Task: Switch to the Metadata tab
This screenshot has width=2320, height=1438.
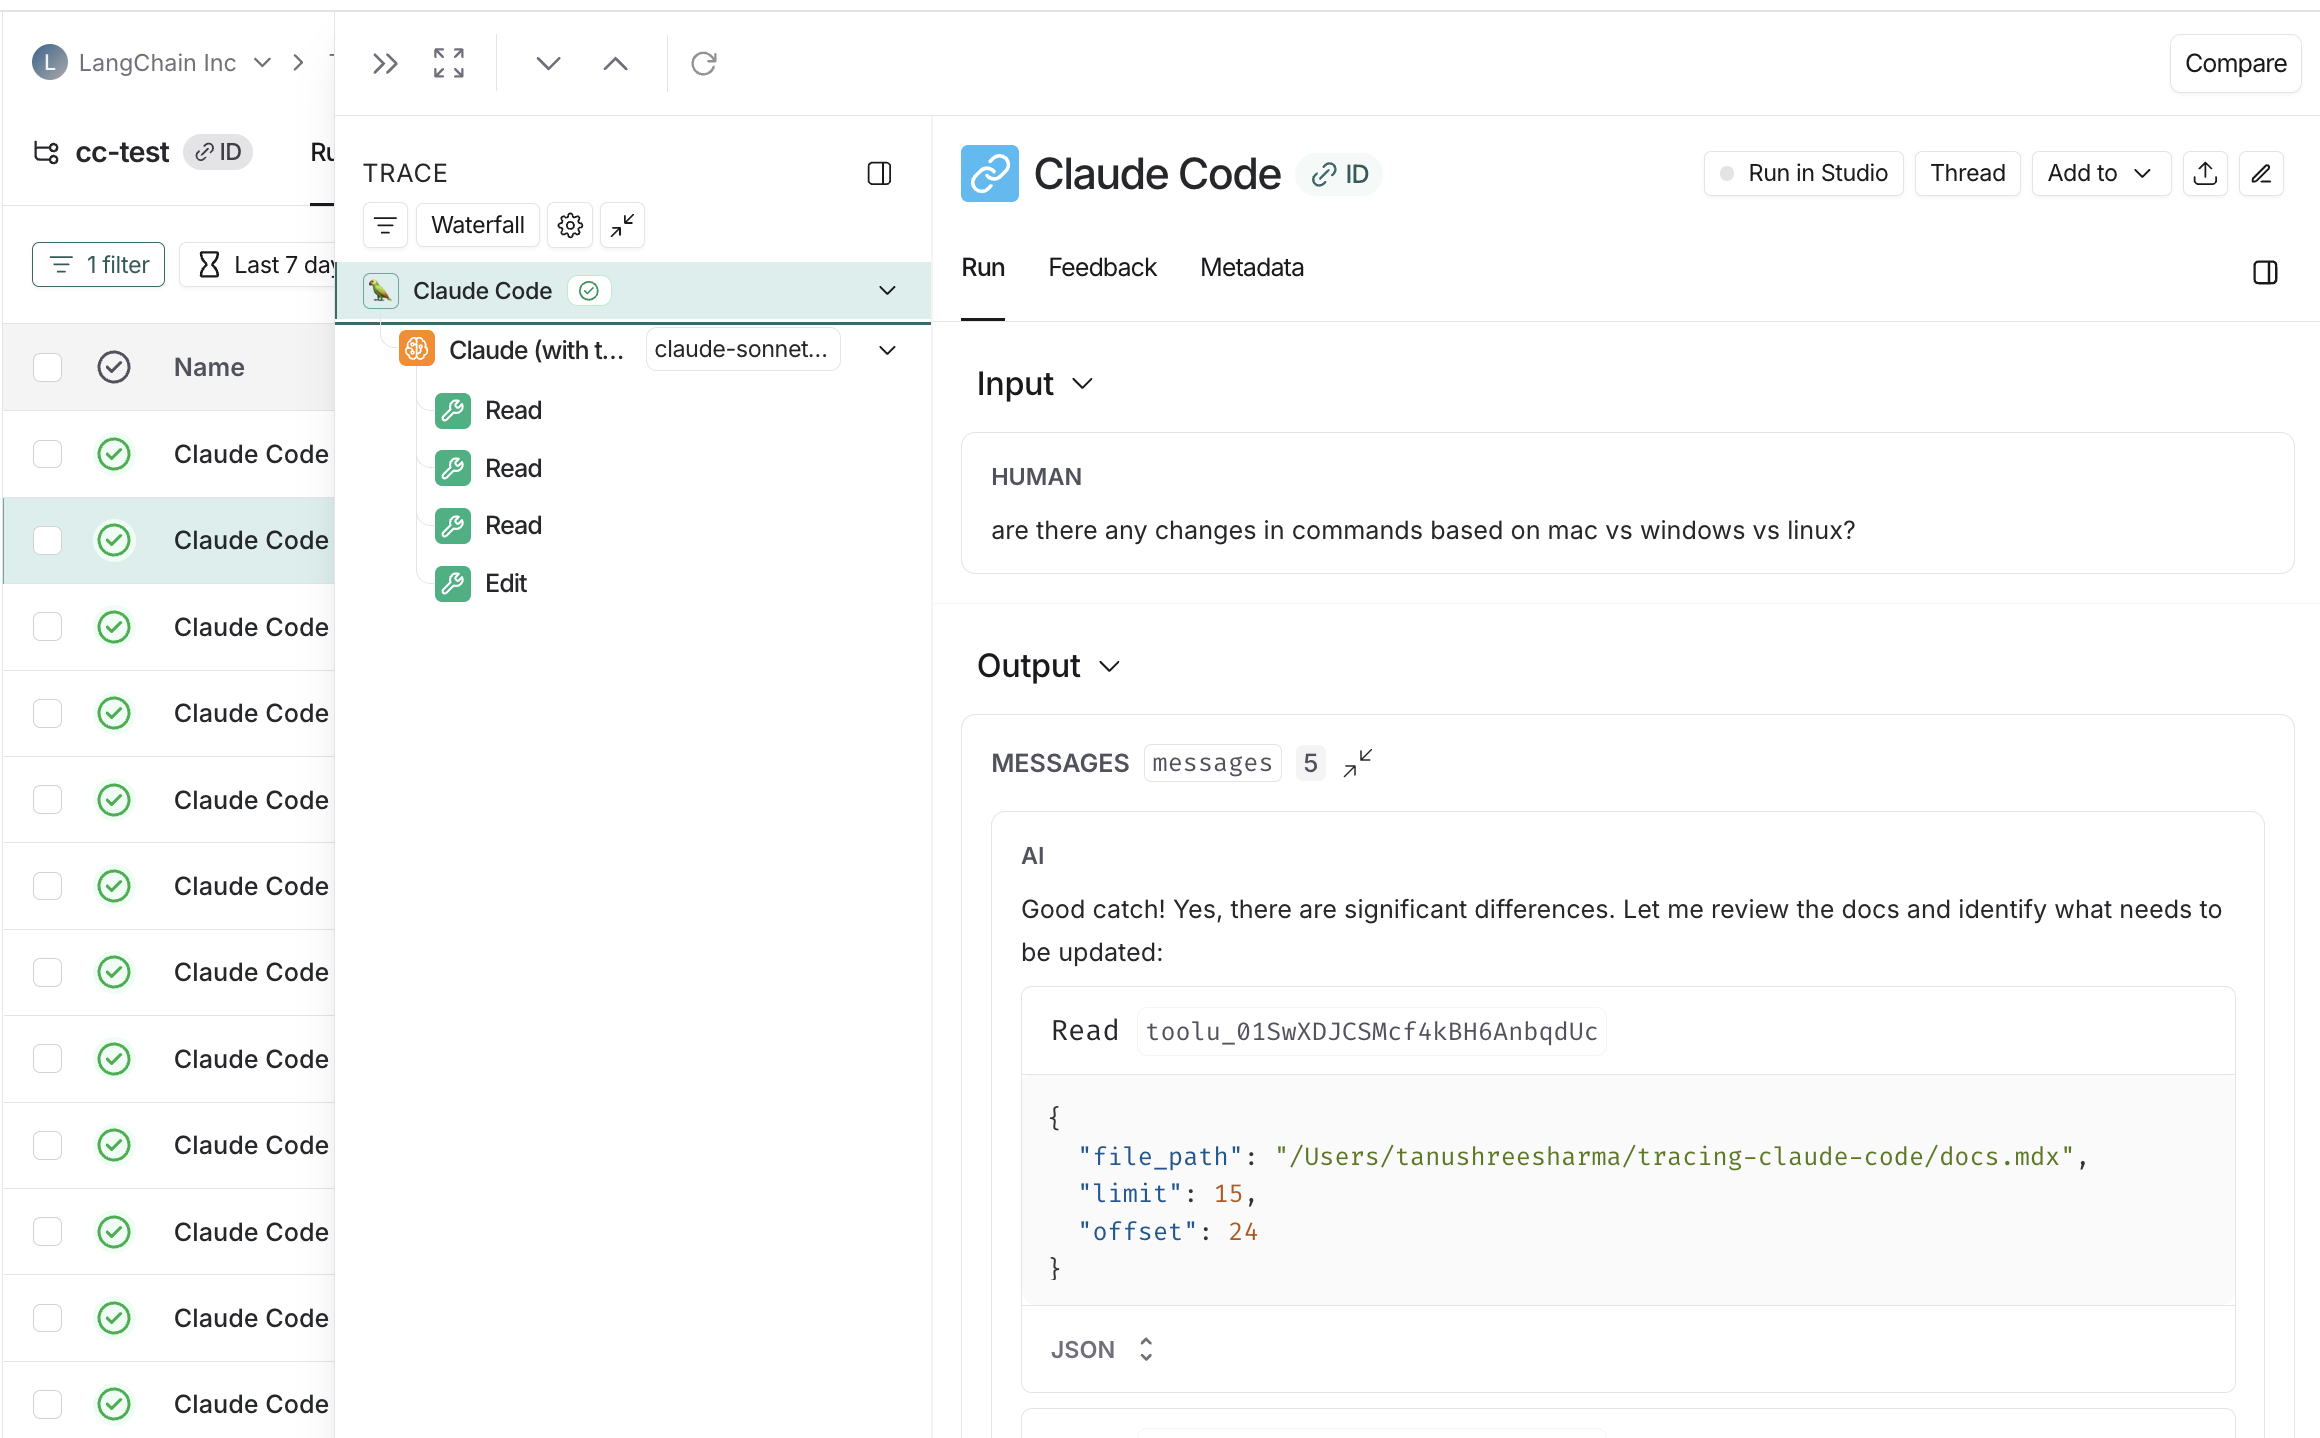Action: (1251, 267)
